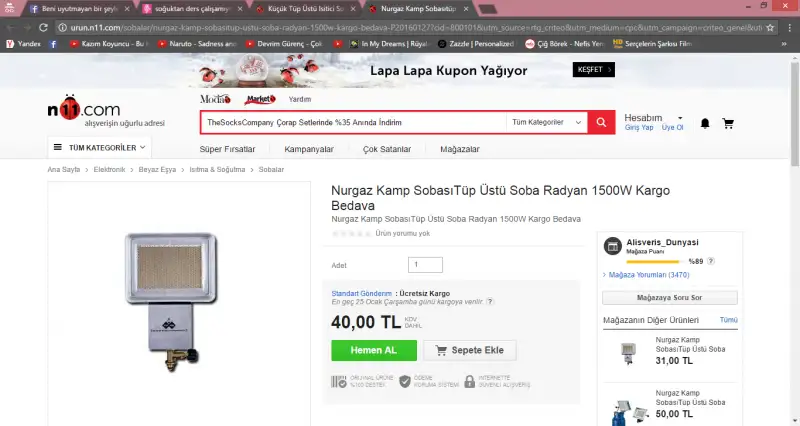Show more bookmarks with the chevron icon
The height and width of the screenshot is (426, 800).
coord(784,44)
